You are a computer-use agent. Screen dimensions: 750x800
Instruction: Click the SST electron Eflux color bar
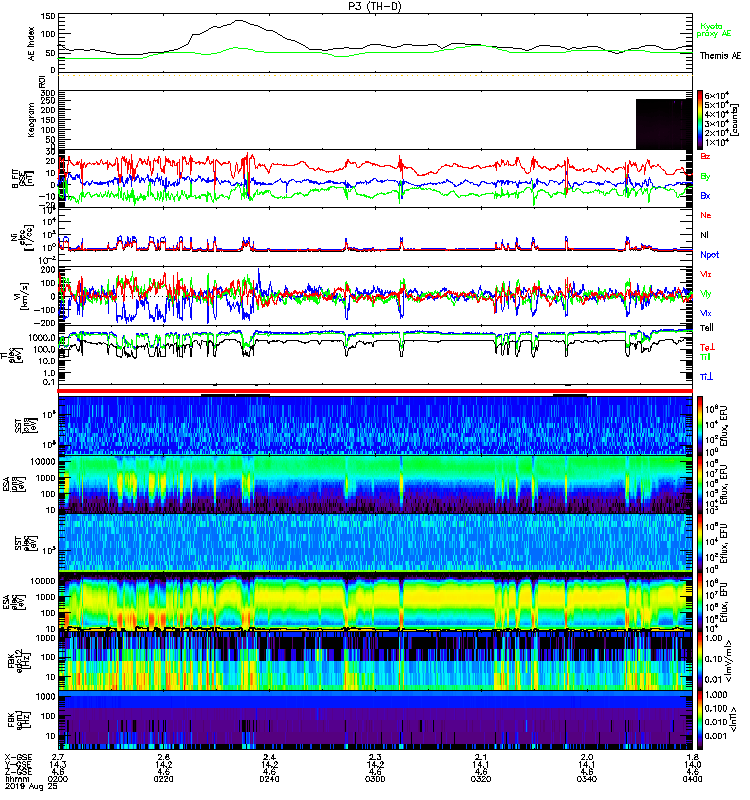pyautogui.click(x=700, y=543)
